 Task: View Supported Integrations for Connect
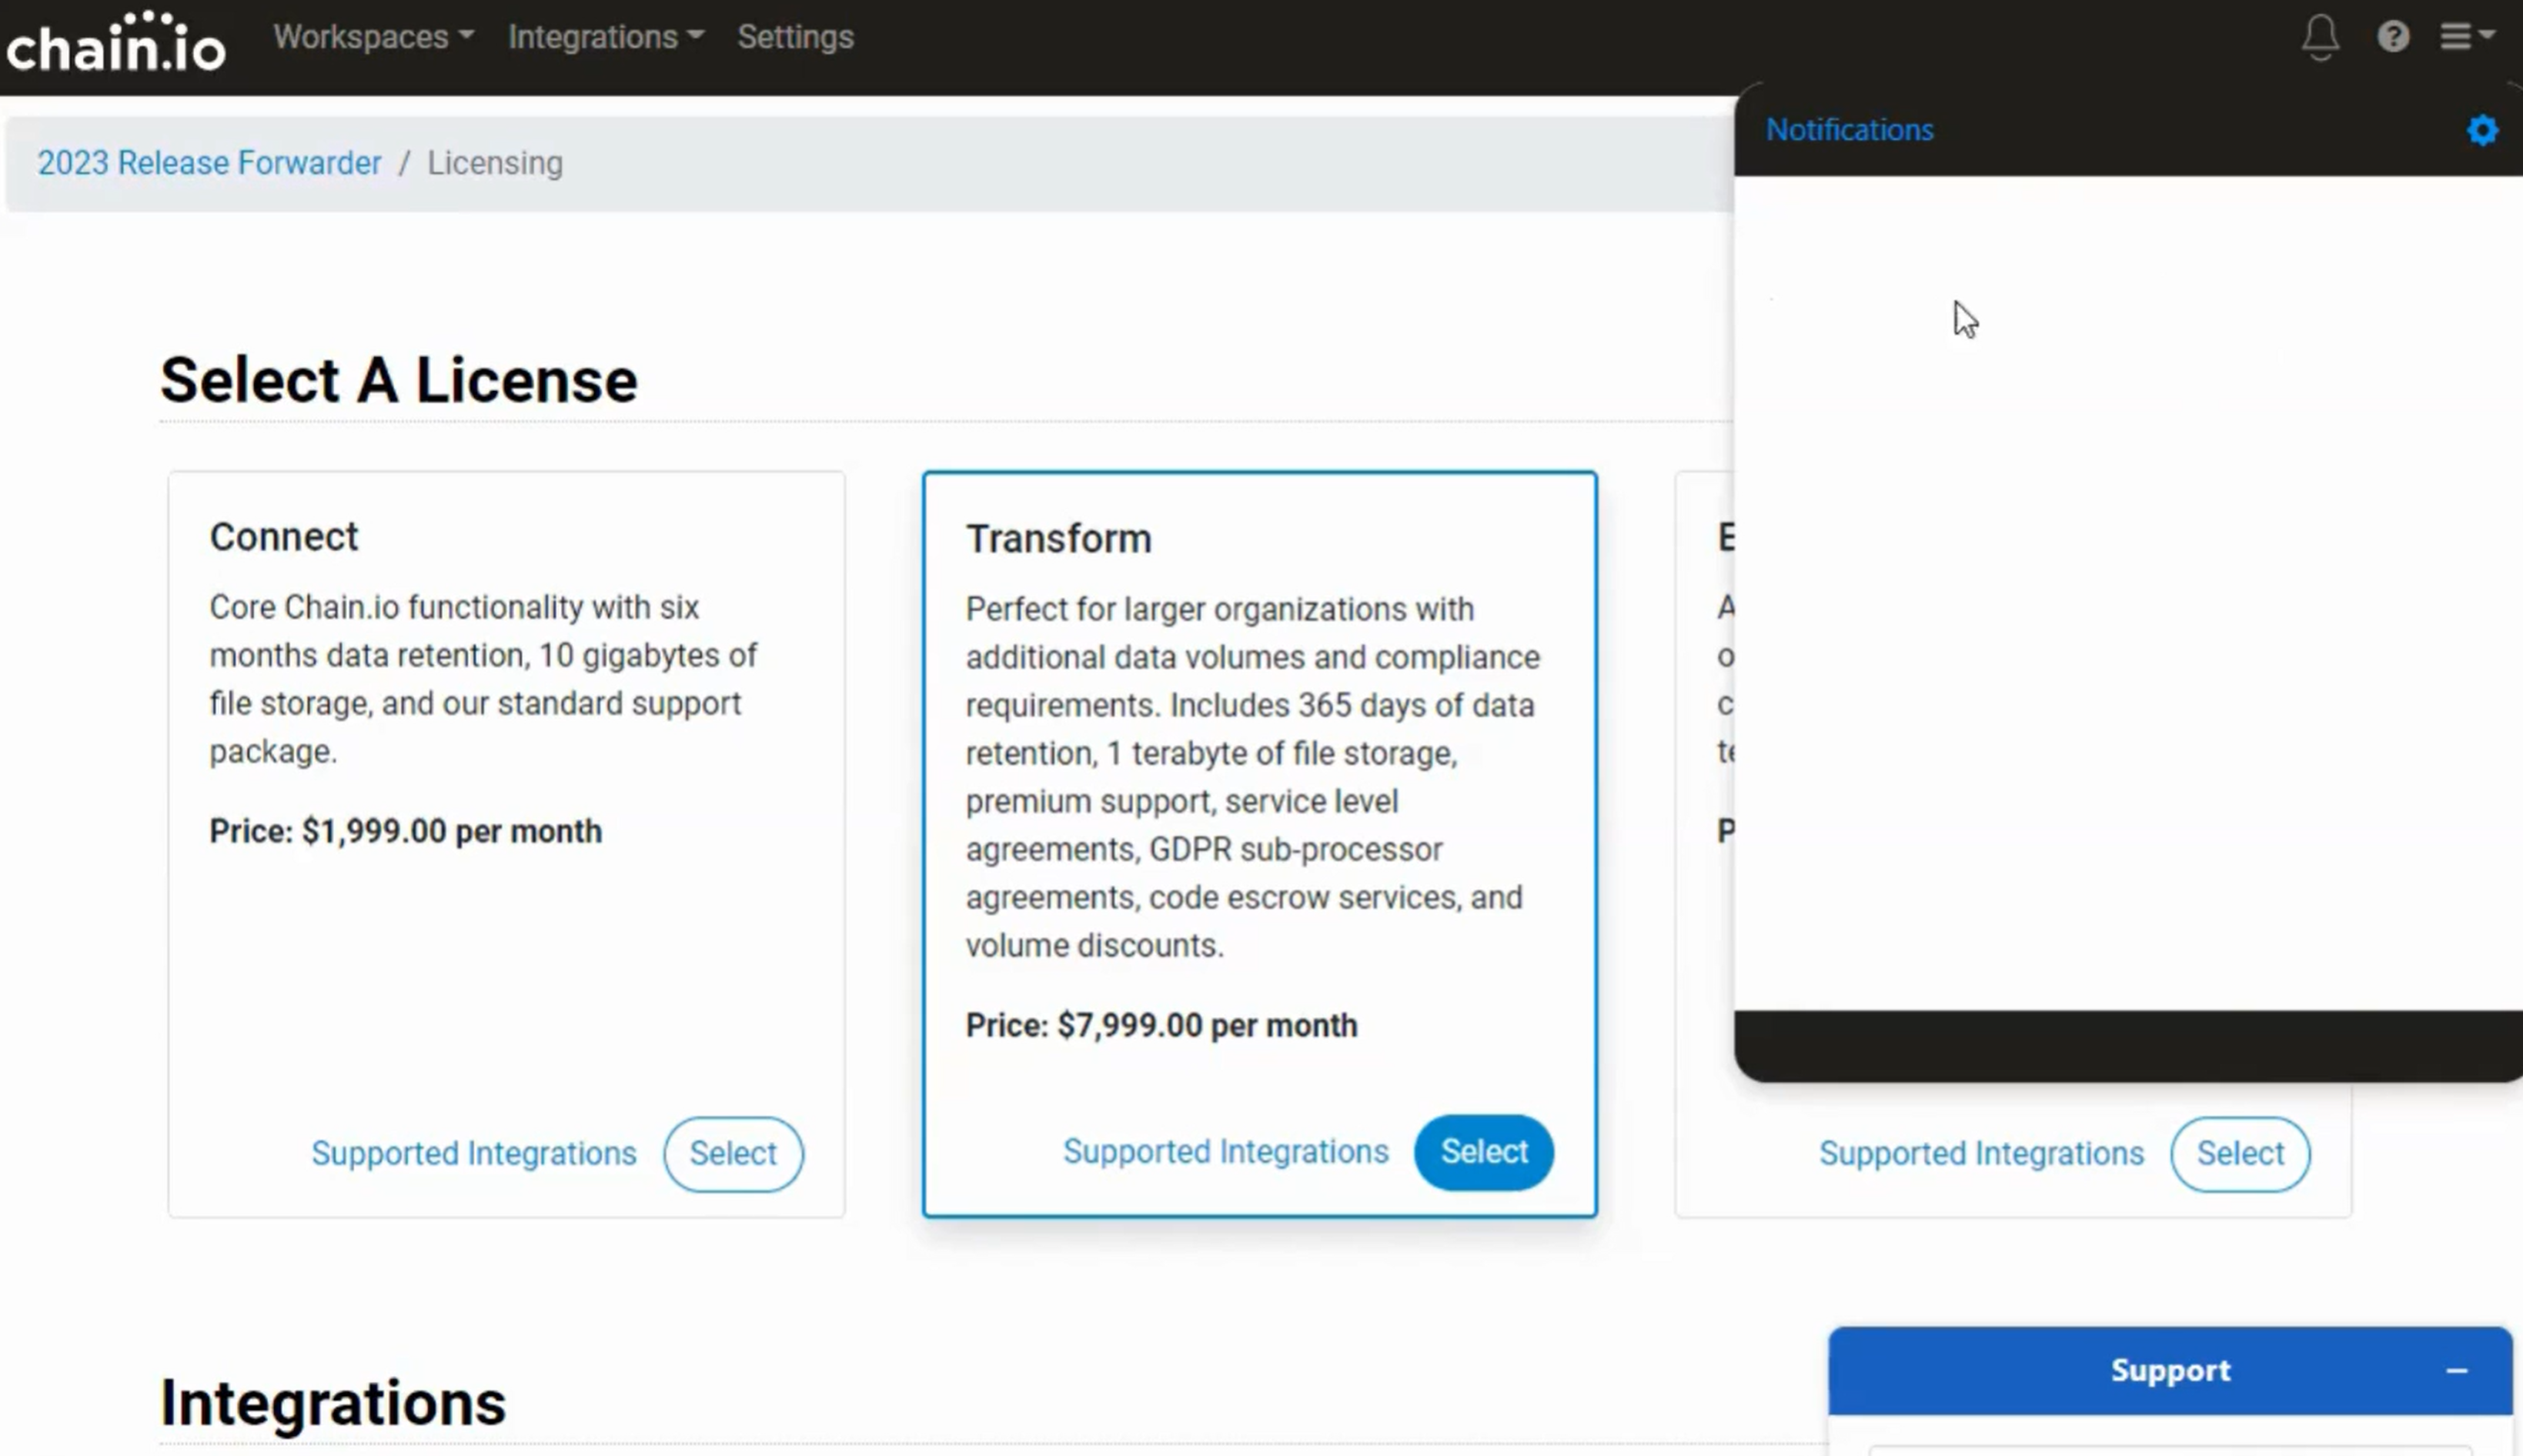point(473,1154)
